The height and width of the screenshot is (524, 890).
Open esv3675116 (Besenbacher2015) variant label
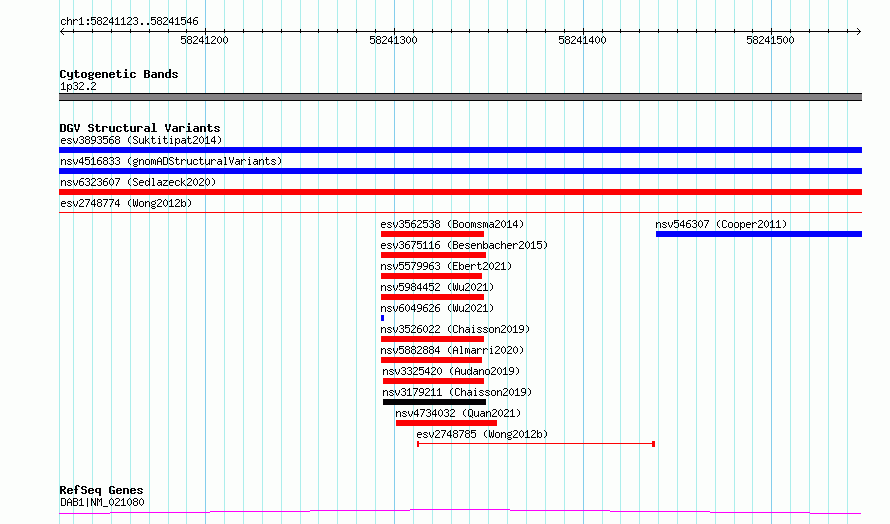[464, 245]
